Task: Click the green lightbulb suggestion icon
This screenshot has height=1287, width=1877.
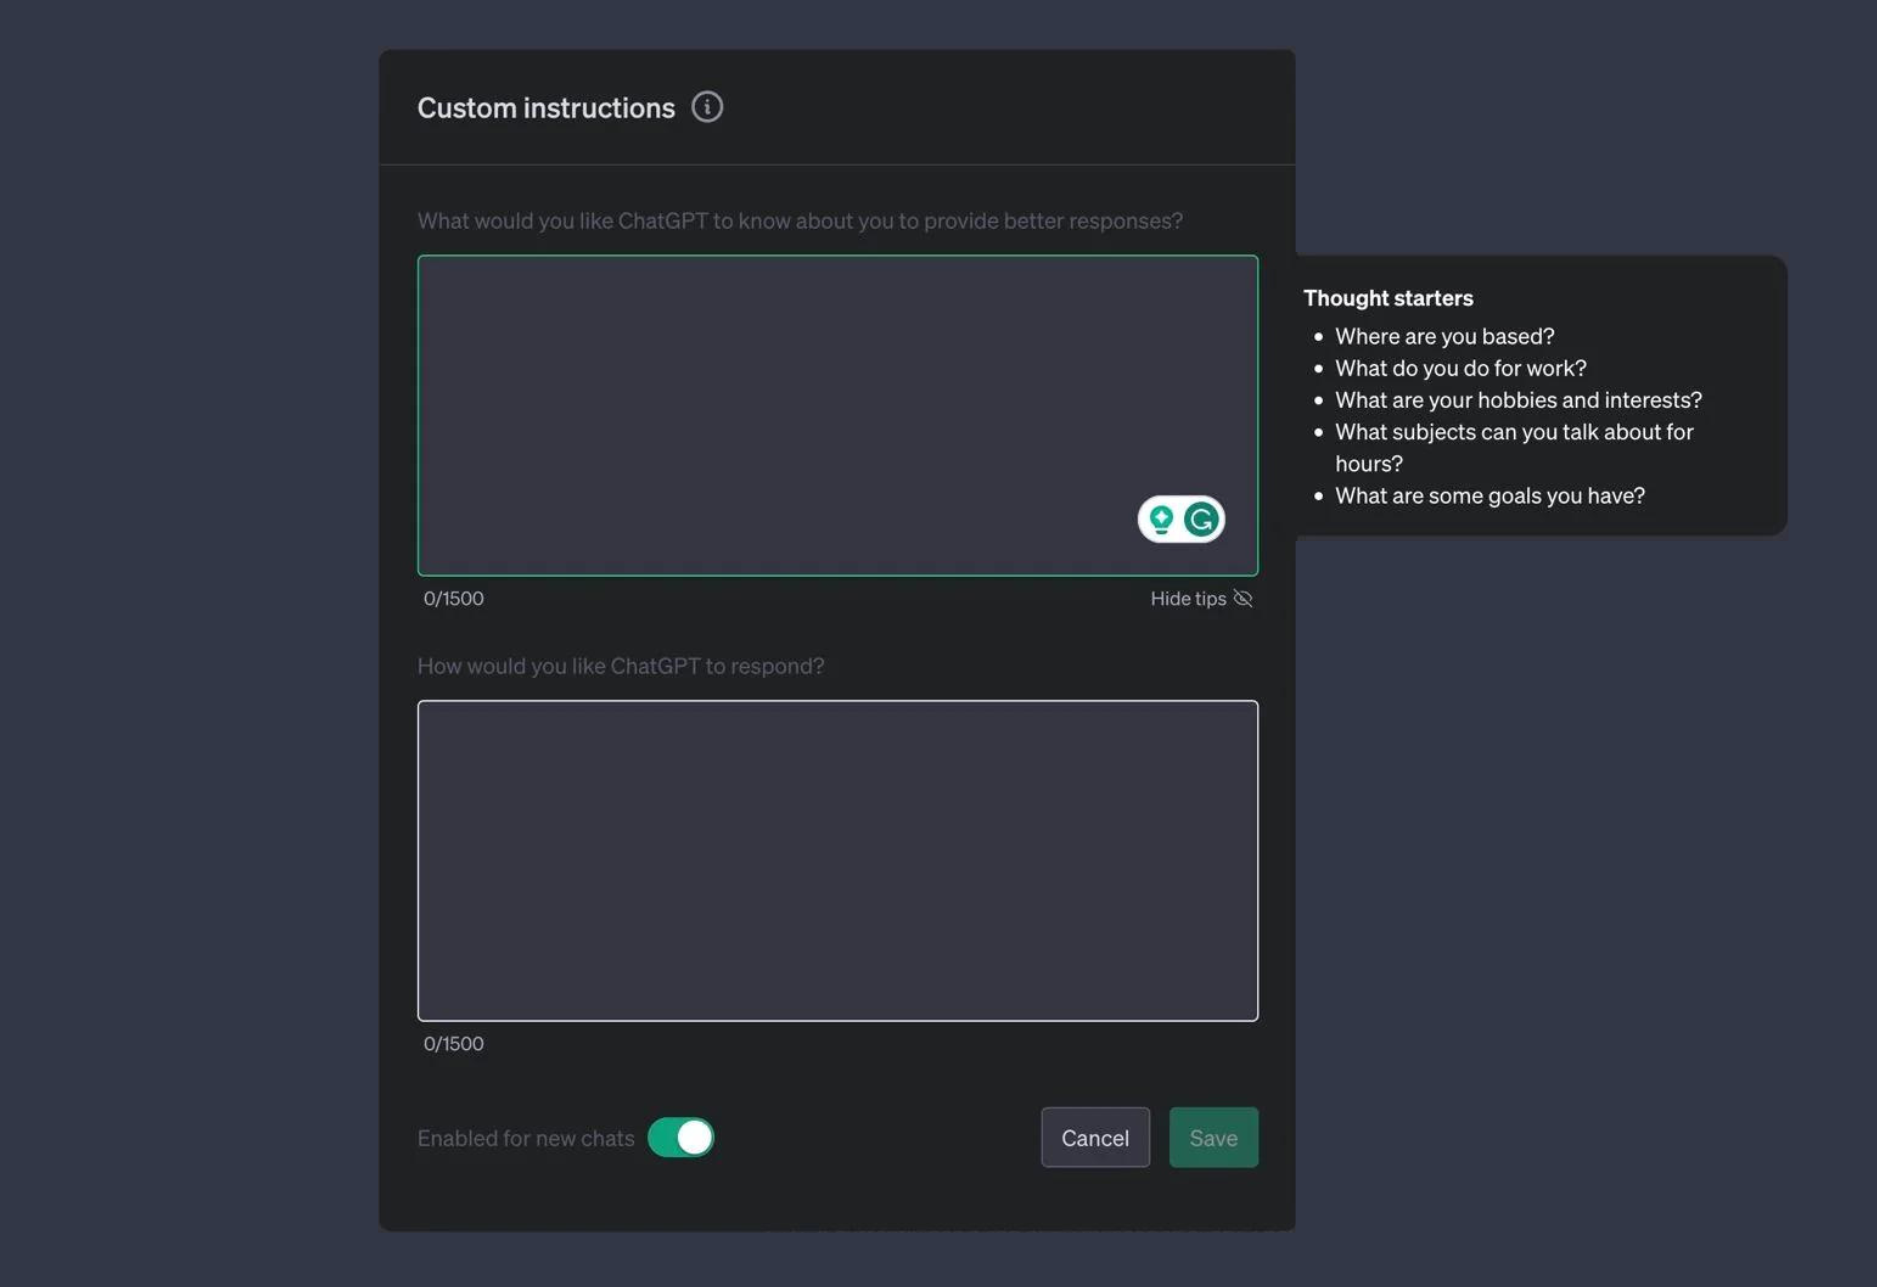Action: coord(1161,519)
